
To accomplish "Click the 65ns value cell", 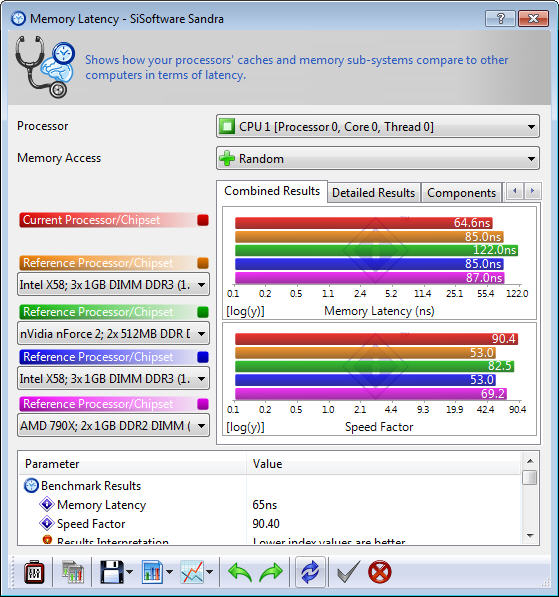I will [265, 504].
